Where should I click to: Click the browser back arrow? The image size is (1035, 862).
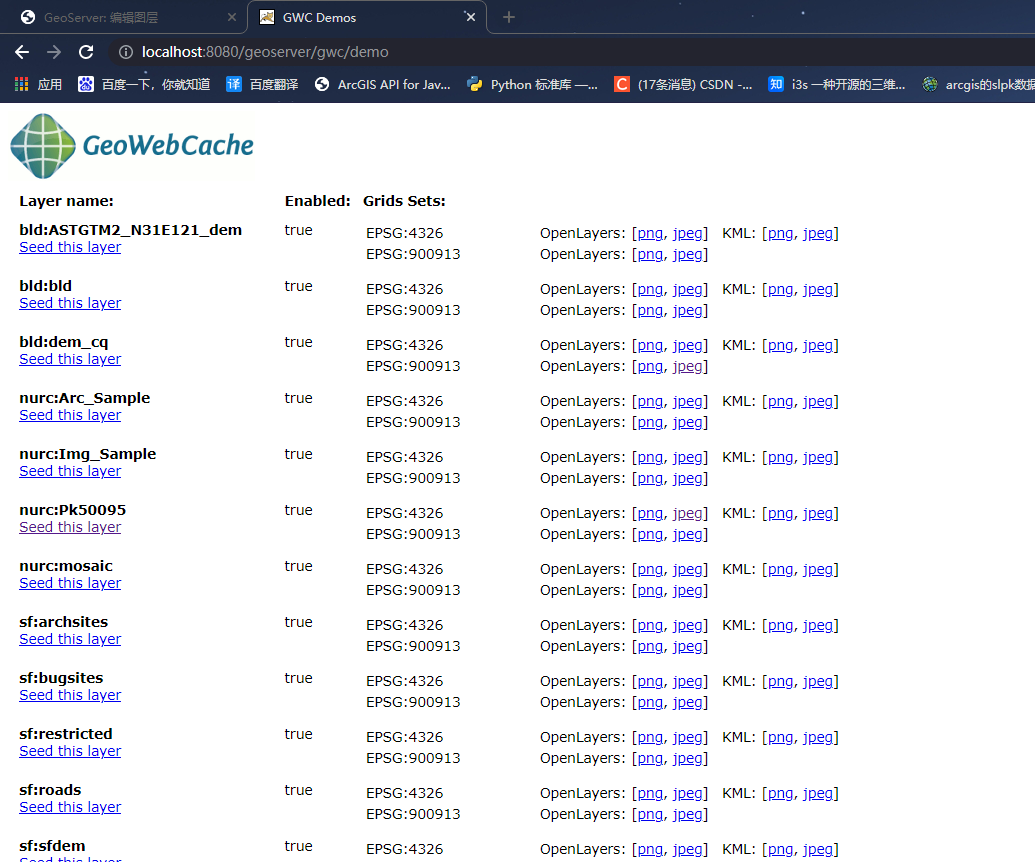22,52
